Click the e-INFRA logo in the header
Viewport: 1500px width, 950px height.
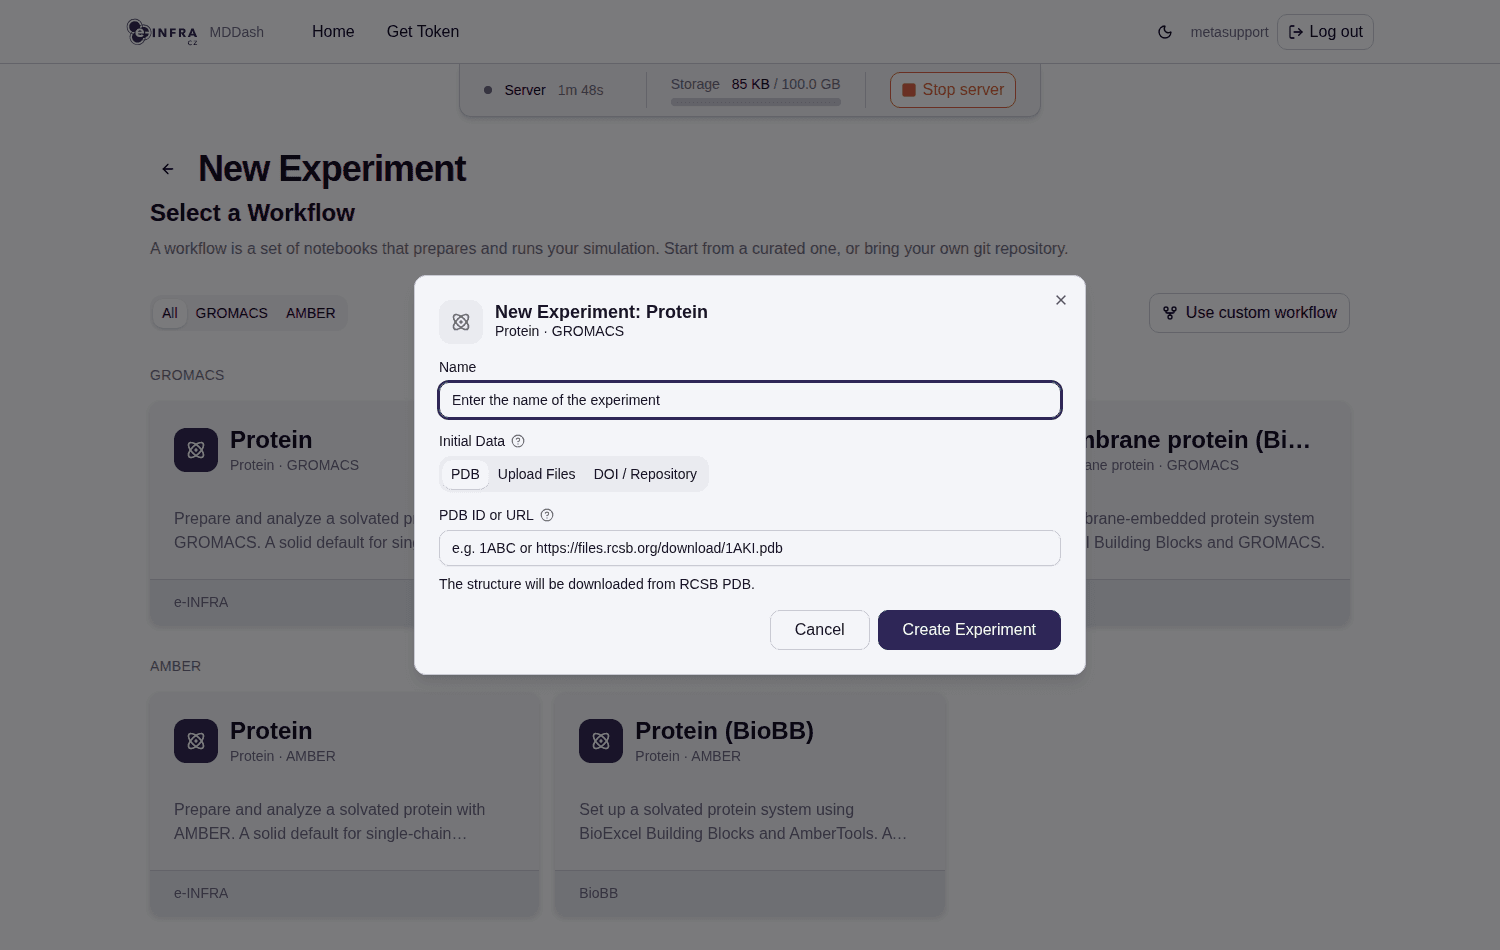tap(162, 32)
